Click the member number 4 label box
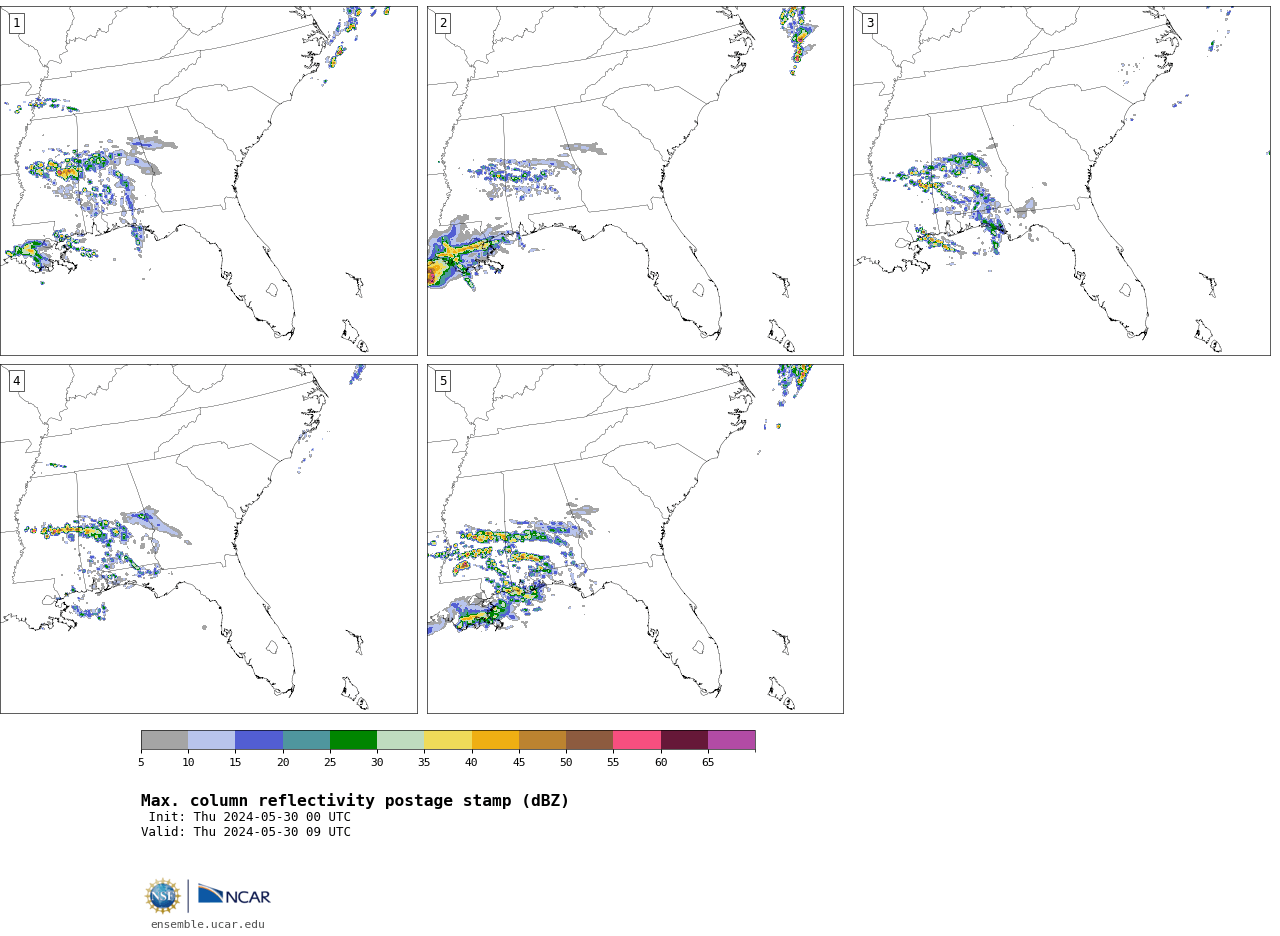 16,381
